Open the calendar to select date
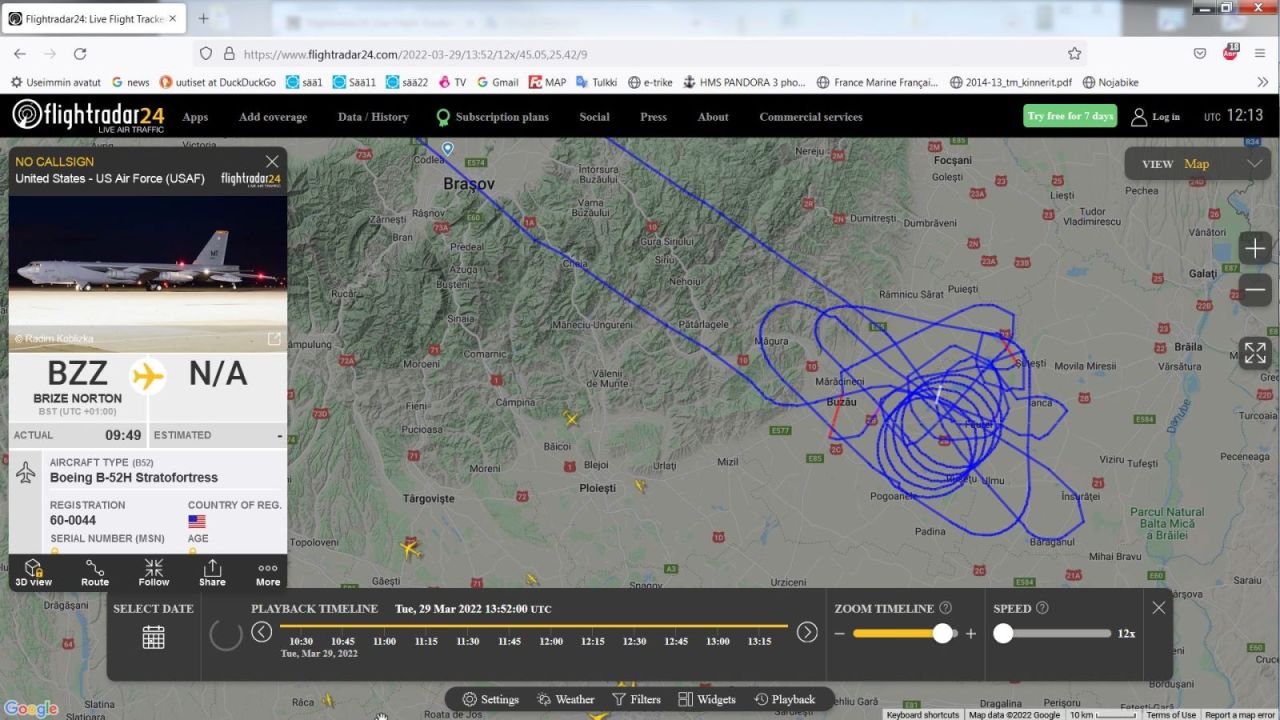Image resolution: width=1280 pixels, height=720 pixels. pos(153,637)
